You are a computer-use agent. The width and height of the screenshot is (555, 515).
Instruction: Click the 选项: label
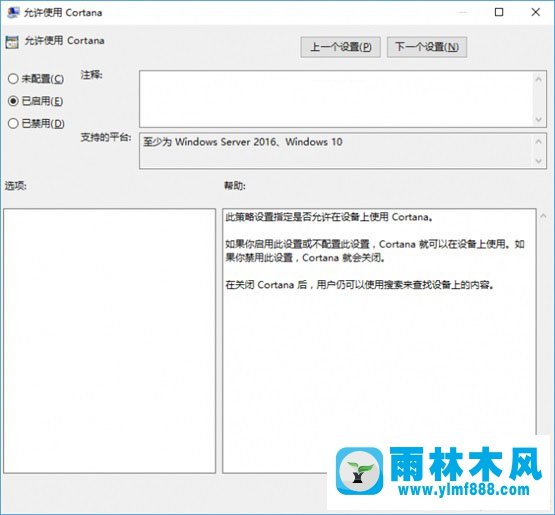(x=16, y=185)
